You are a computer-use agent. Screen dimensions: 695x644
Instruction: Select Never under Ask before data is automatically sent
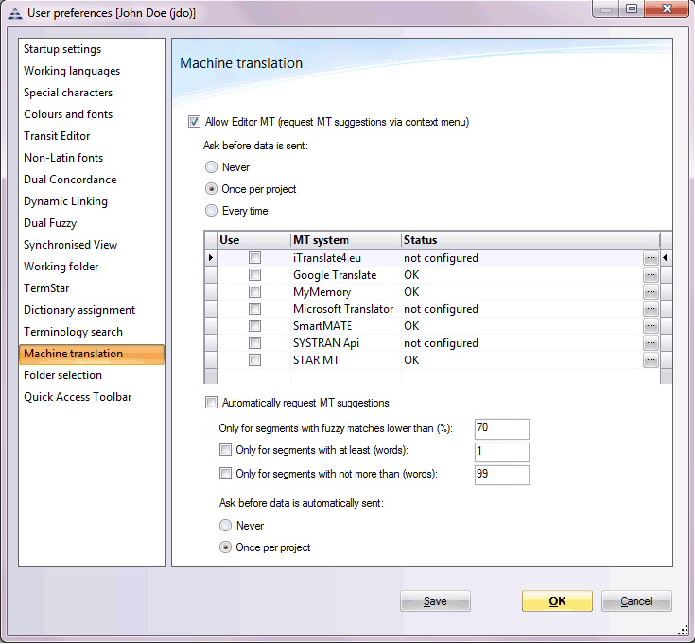tap(226, 526)
